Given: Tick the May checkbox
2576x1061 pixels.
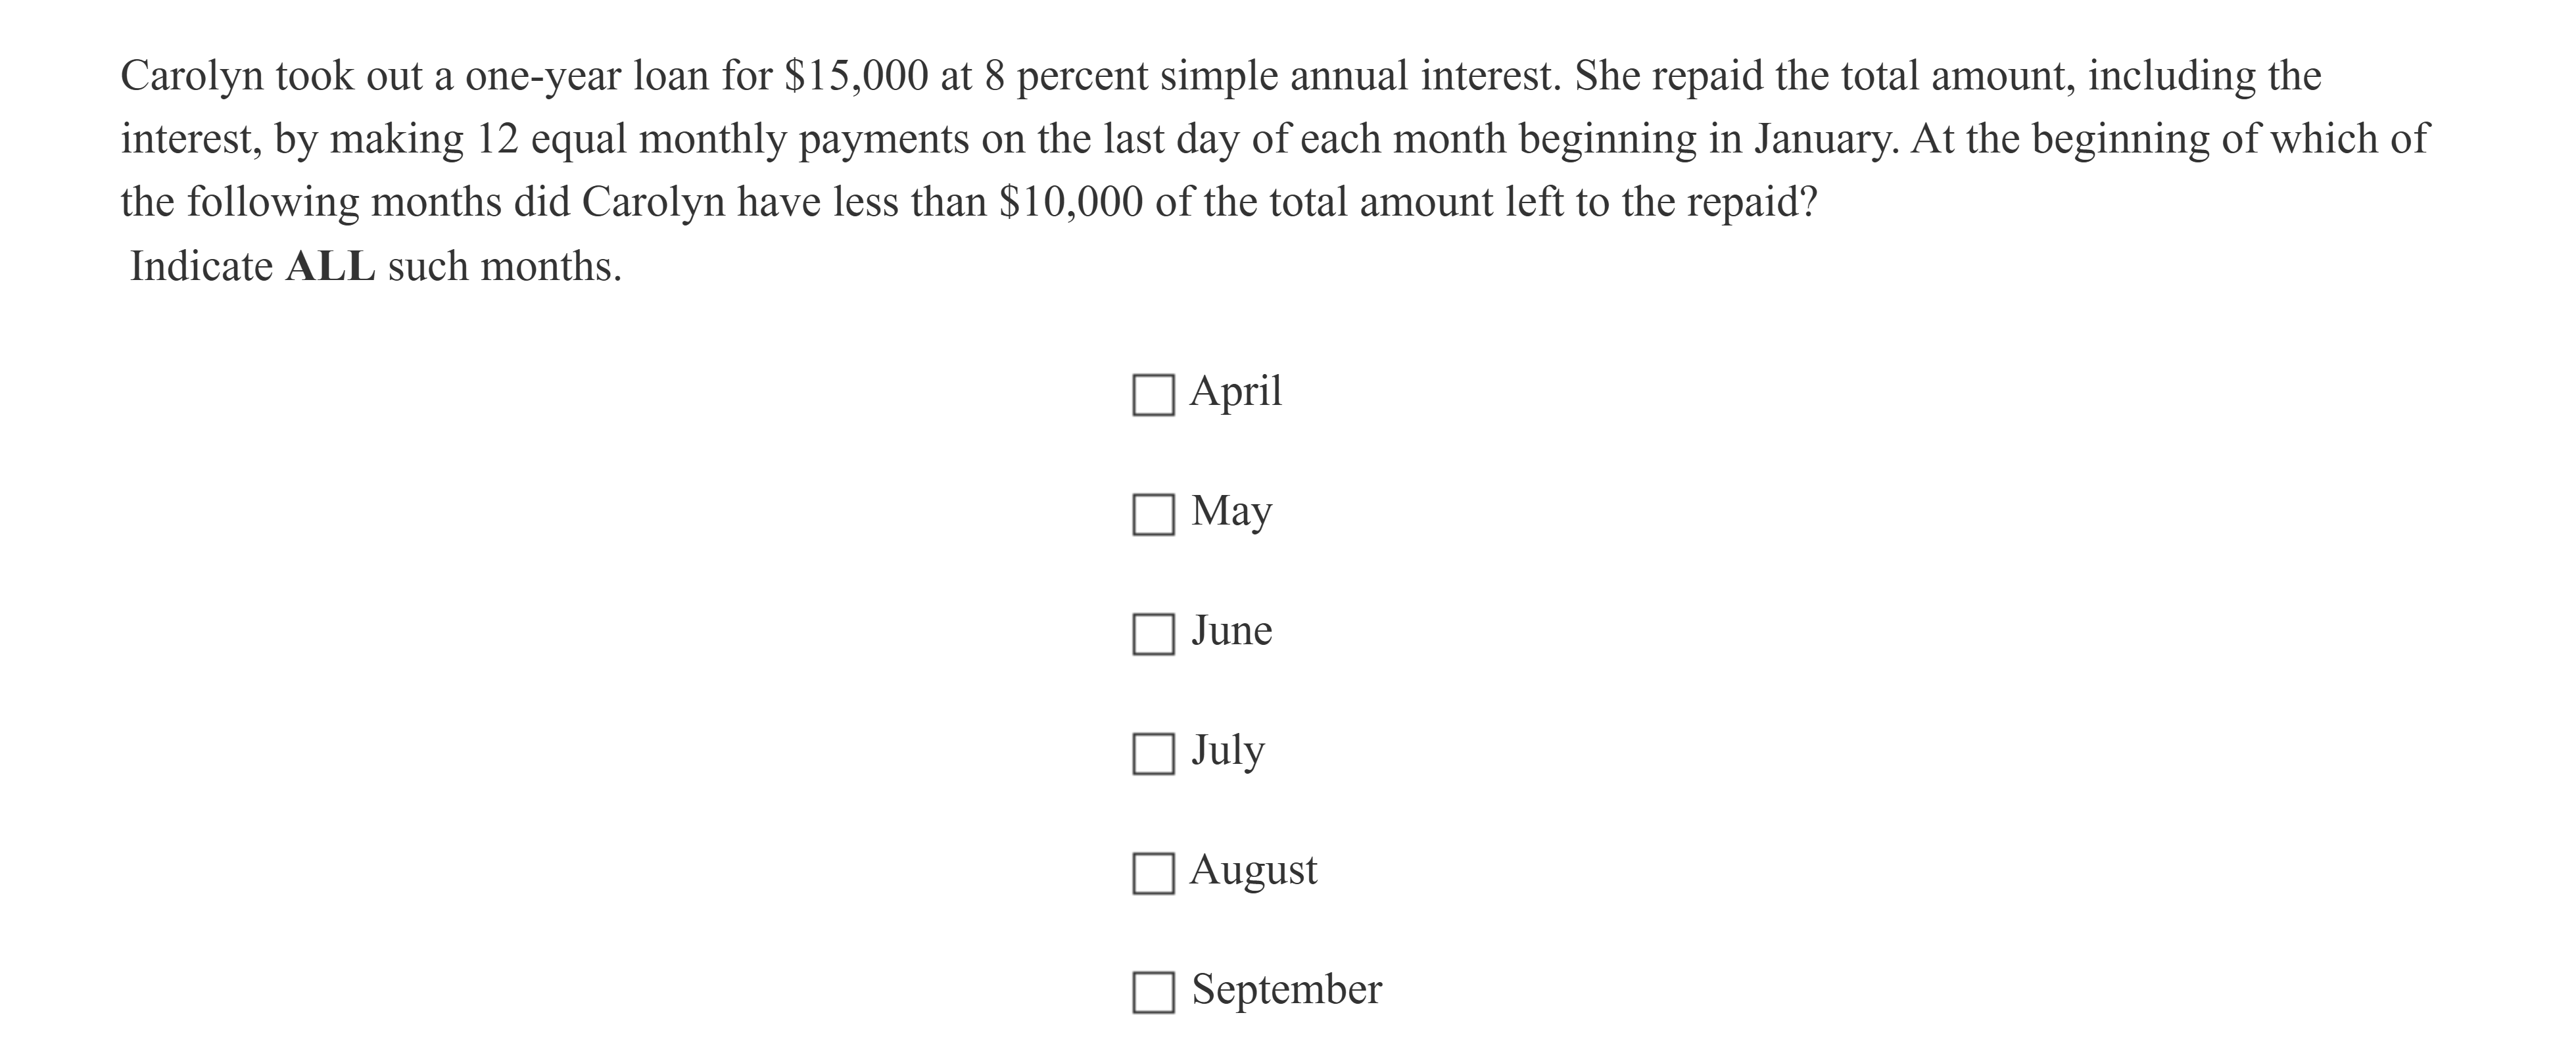Looking at the screenshot, I should tap(1153, 515).
